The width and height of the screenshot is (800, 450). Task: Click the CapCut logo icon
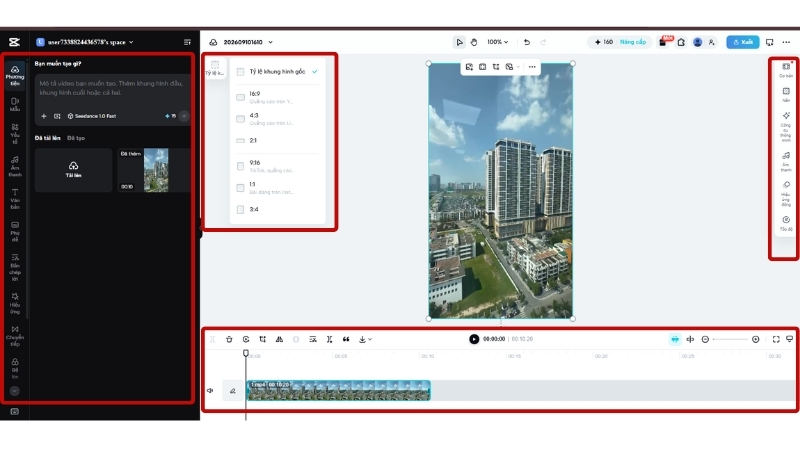point(14,42)
